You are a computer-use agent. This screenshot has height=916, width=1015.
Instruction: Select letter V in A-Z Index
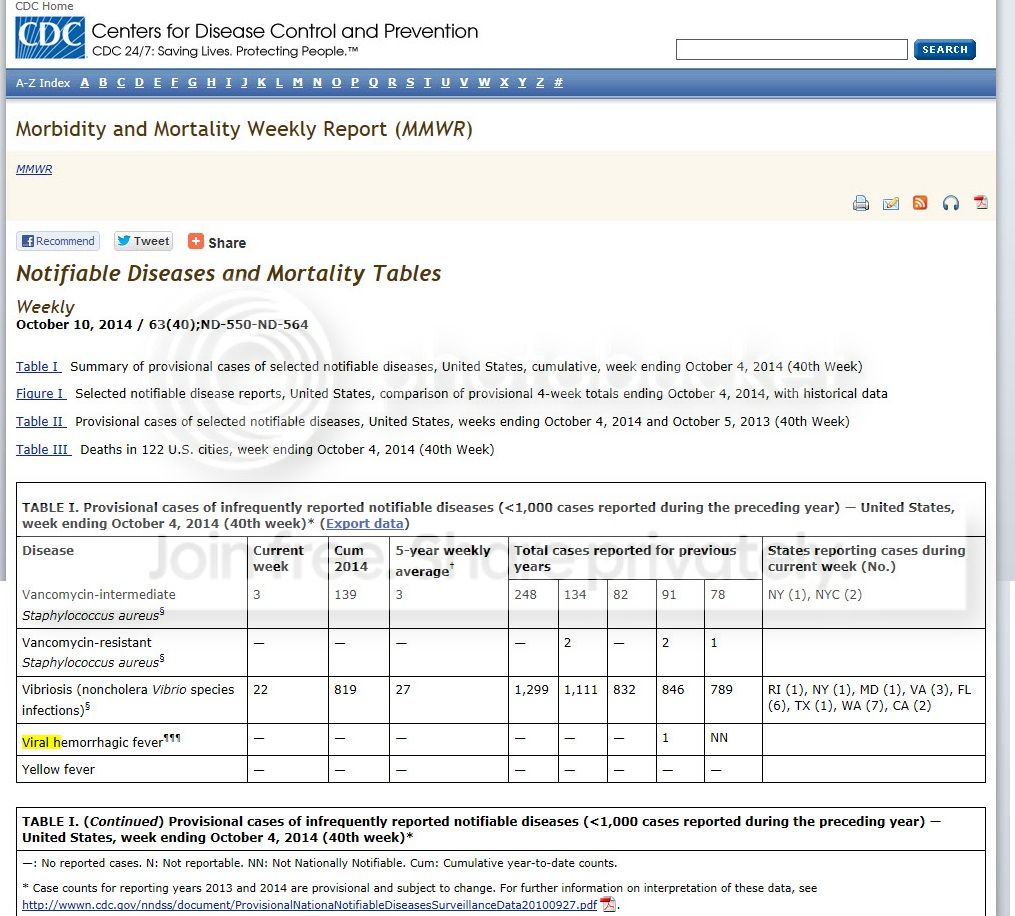(463, 82)
